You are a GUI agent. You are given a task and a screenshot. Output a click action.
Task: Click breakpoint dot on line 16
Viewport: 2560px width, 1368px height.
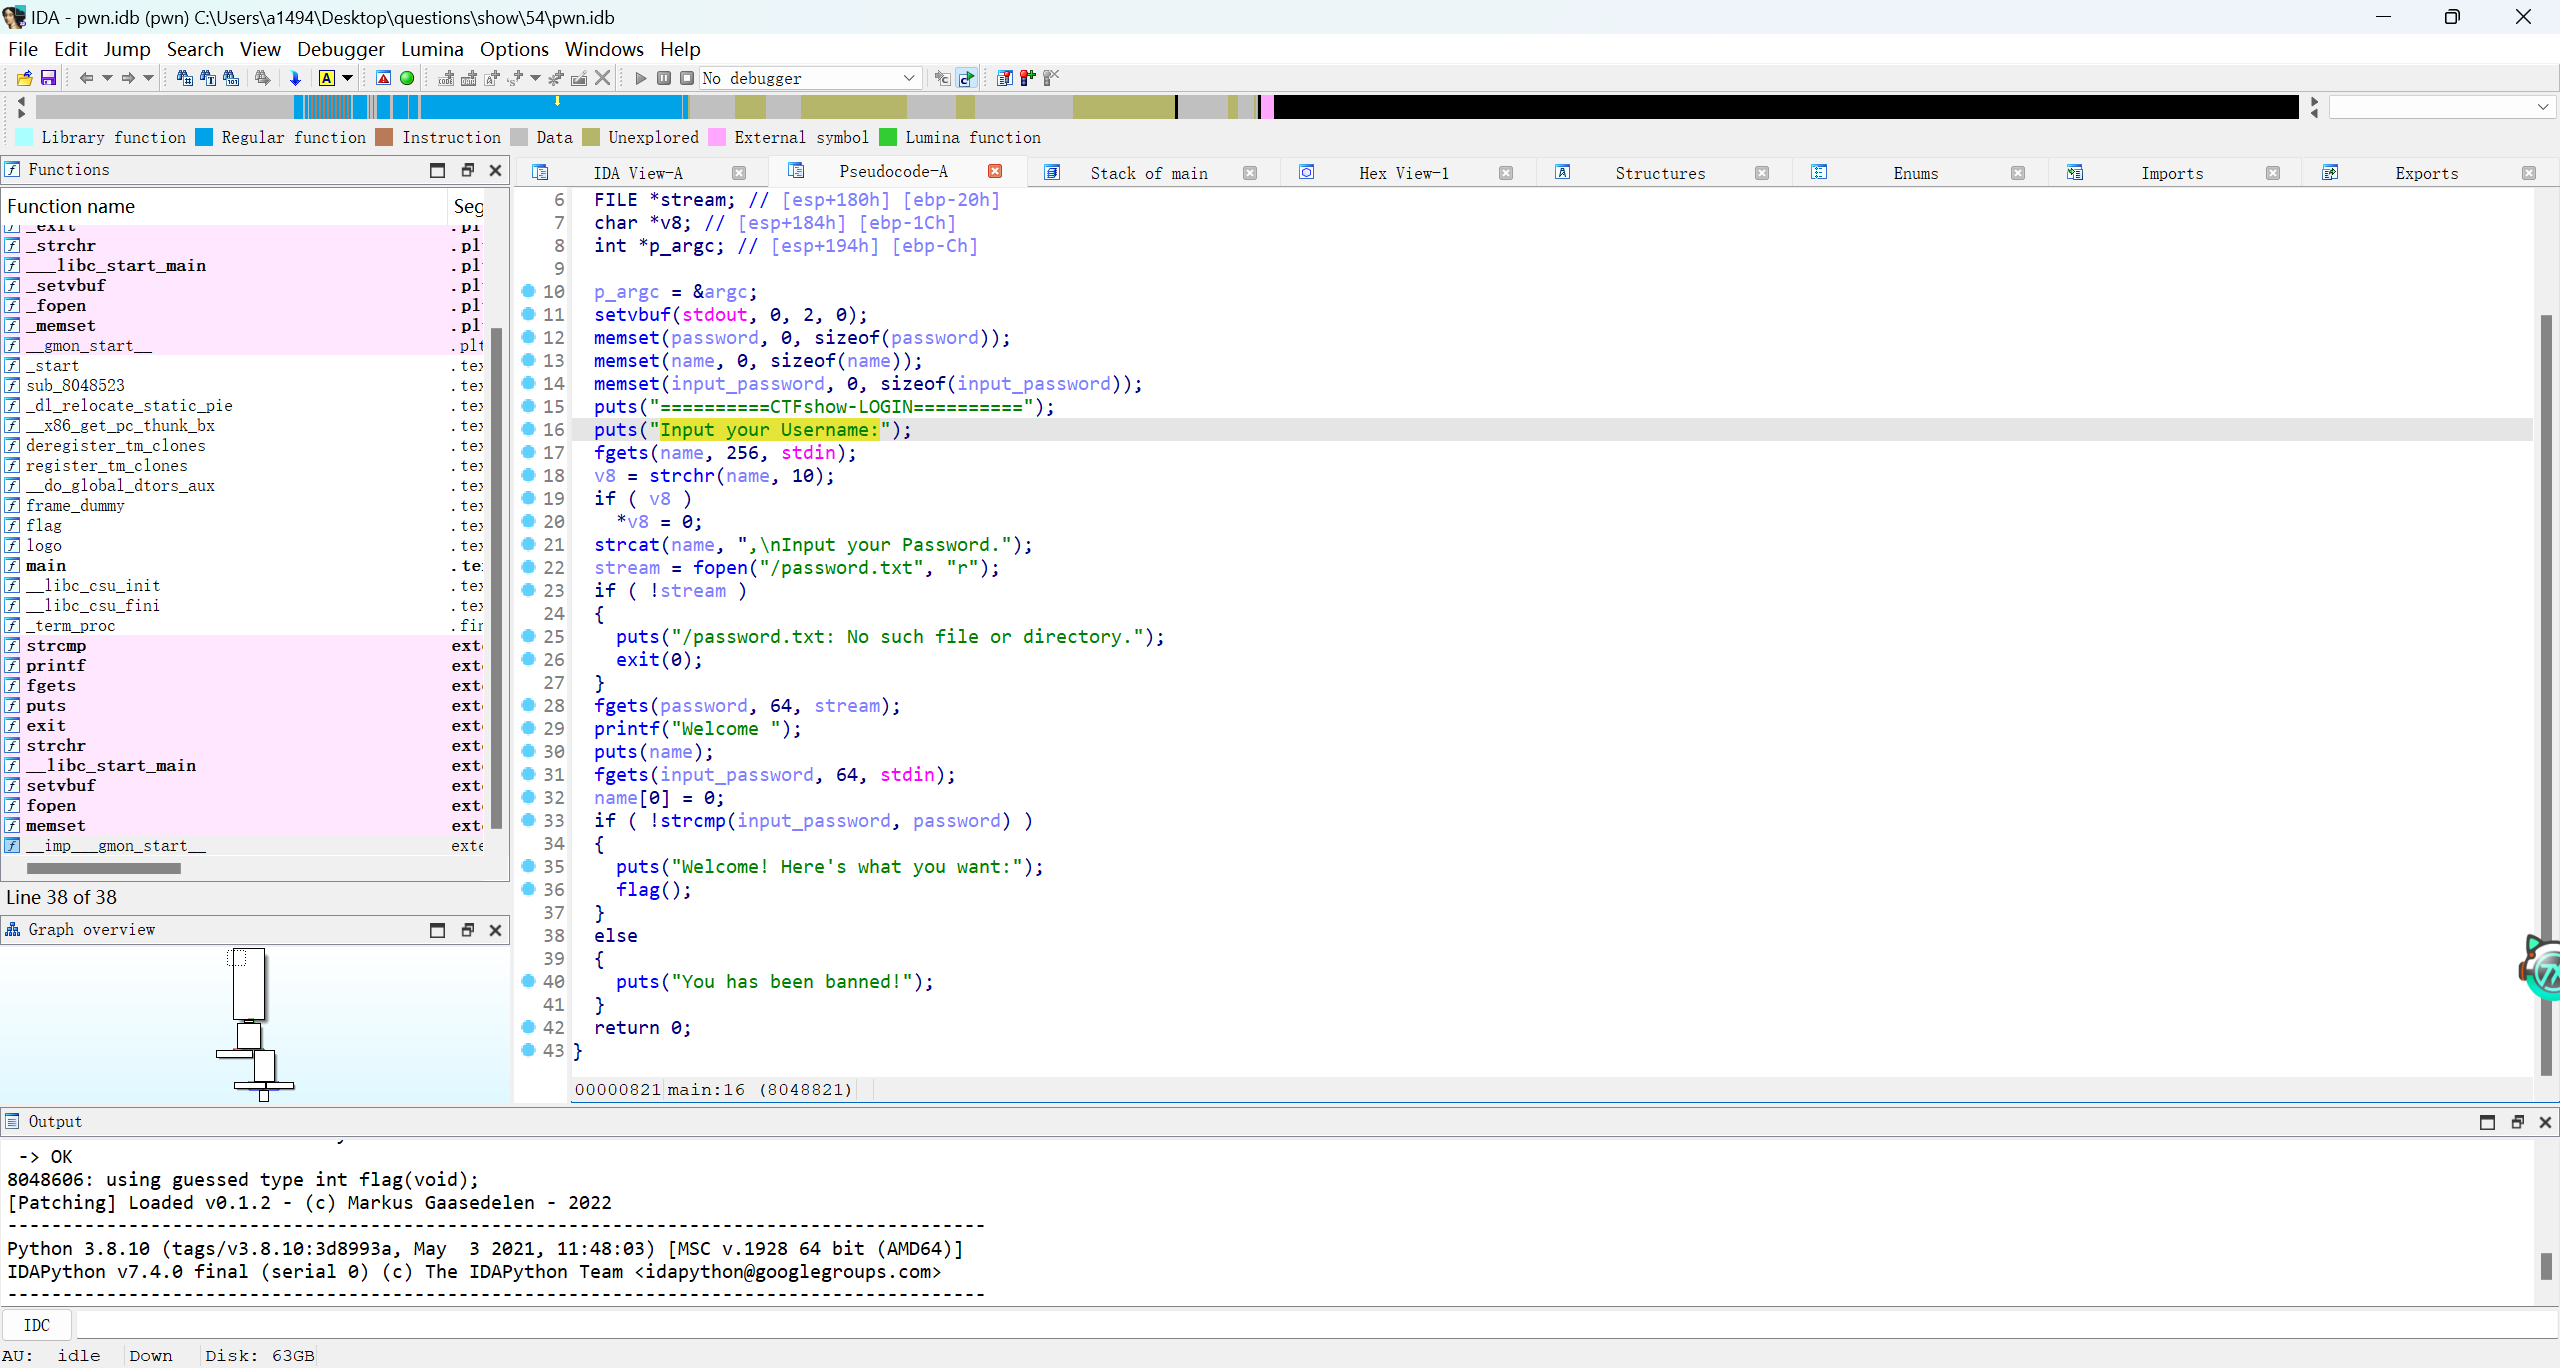pyautogui.click(x=528, y=429)
